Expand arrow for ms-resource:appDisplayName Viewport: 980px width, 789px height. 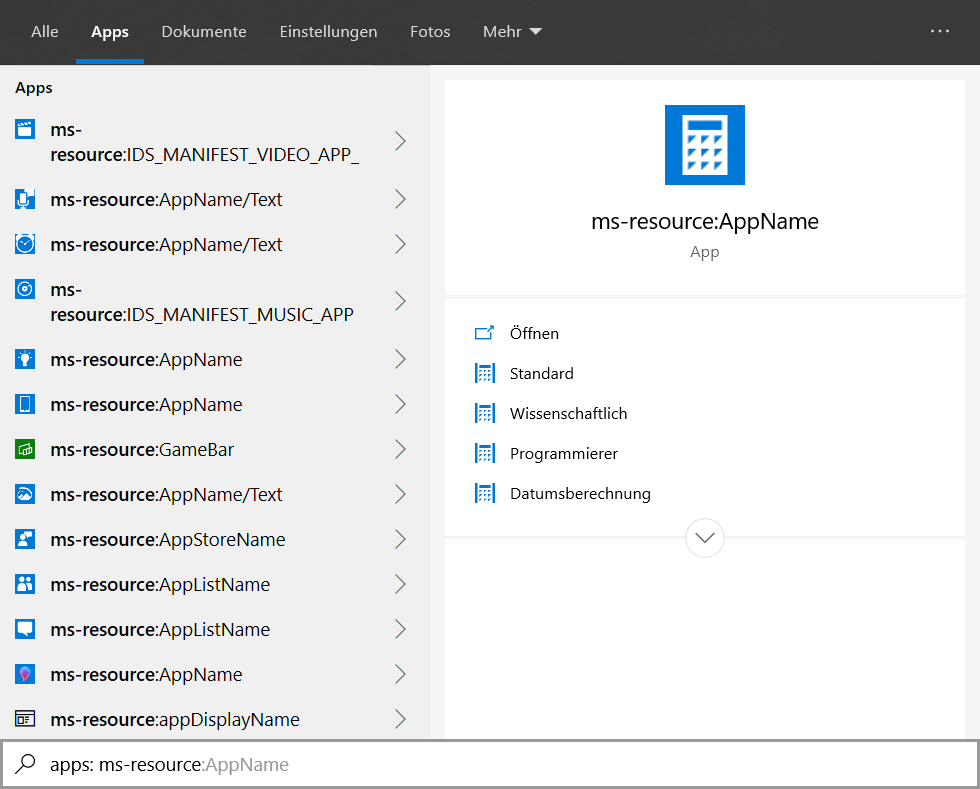tap(401, 719)
